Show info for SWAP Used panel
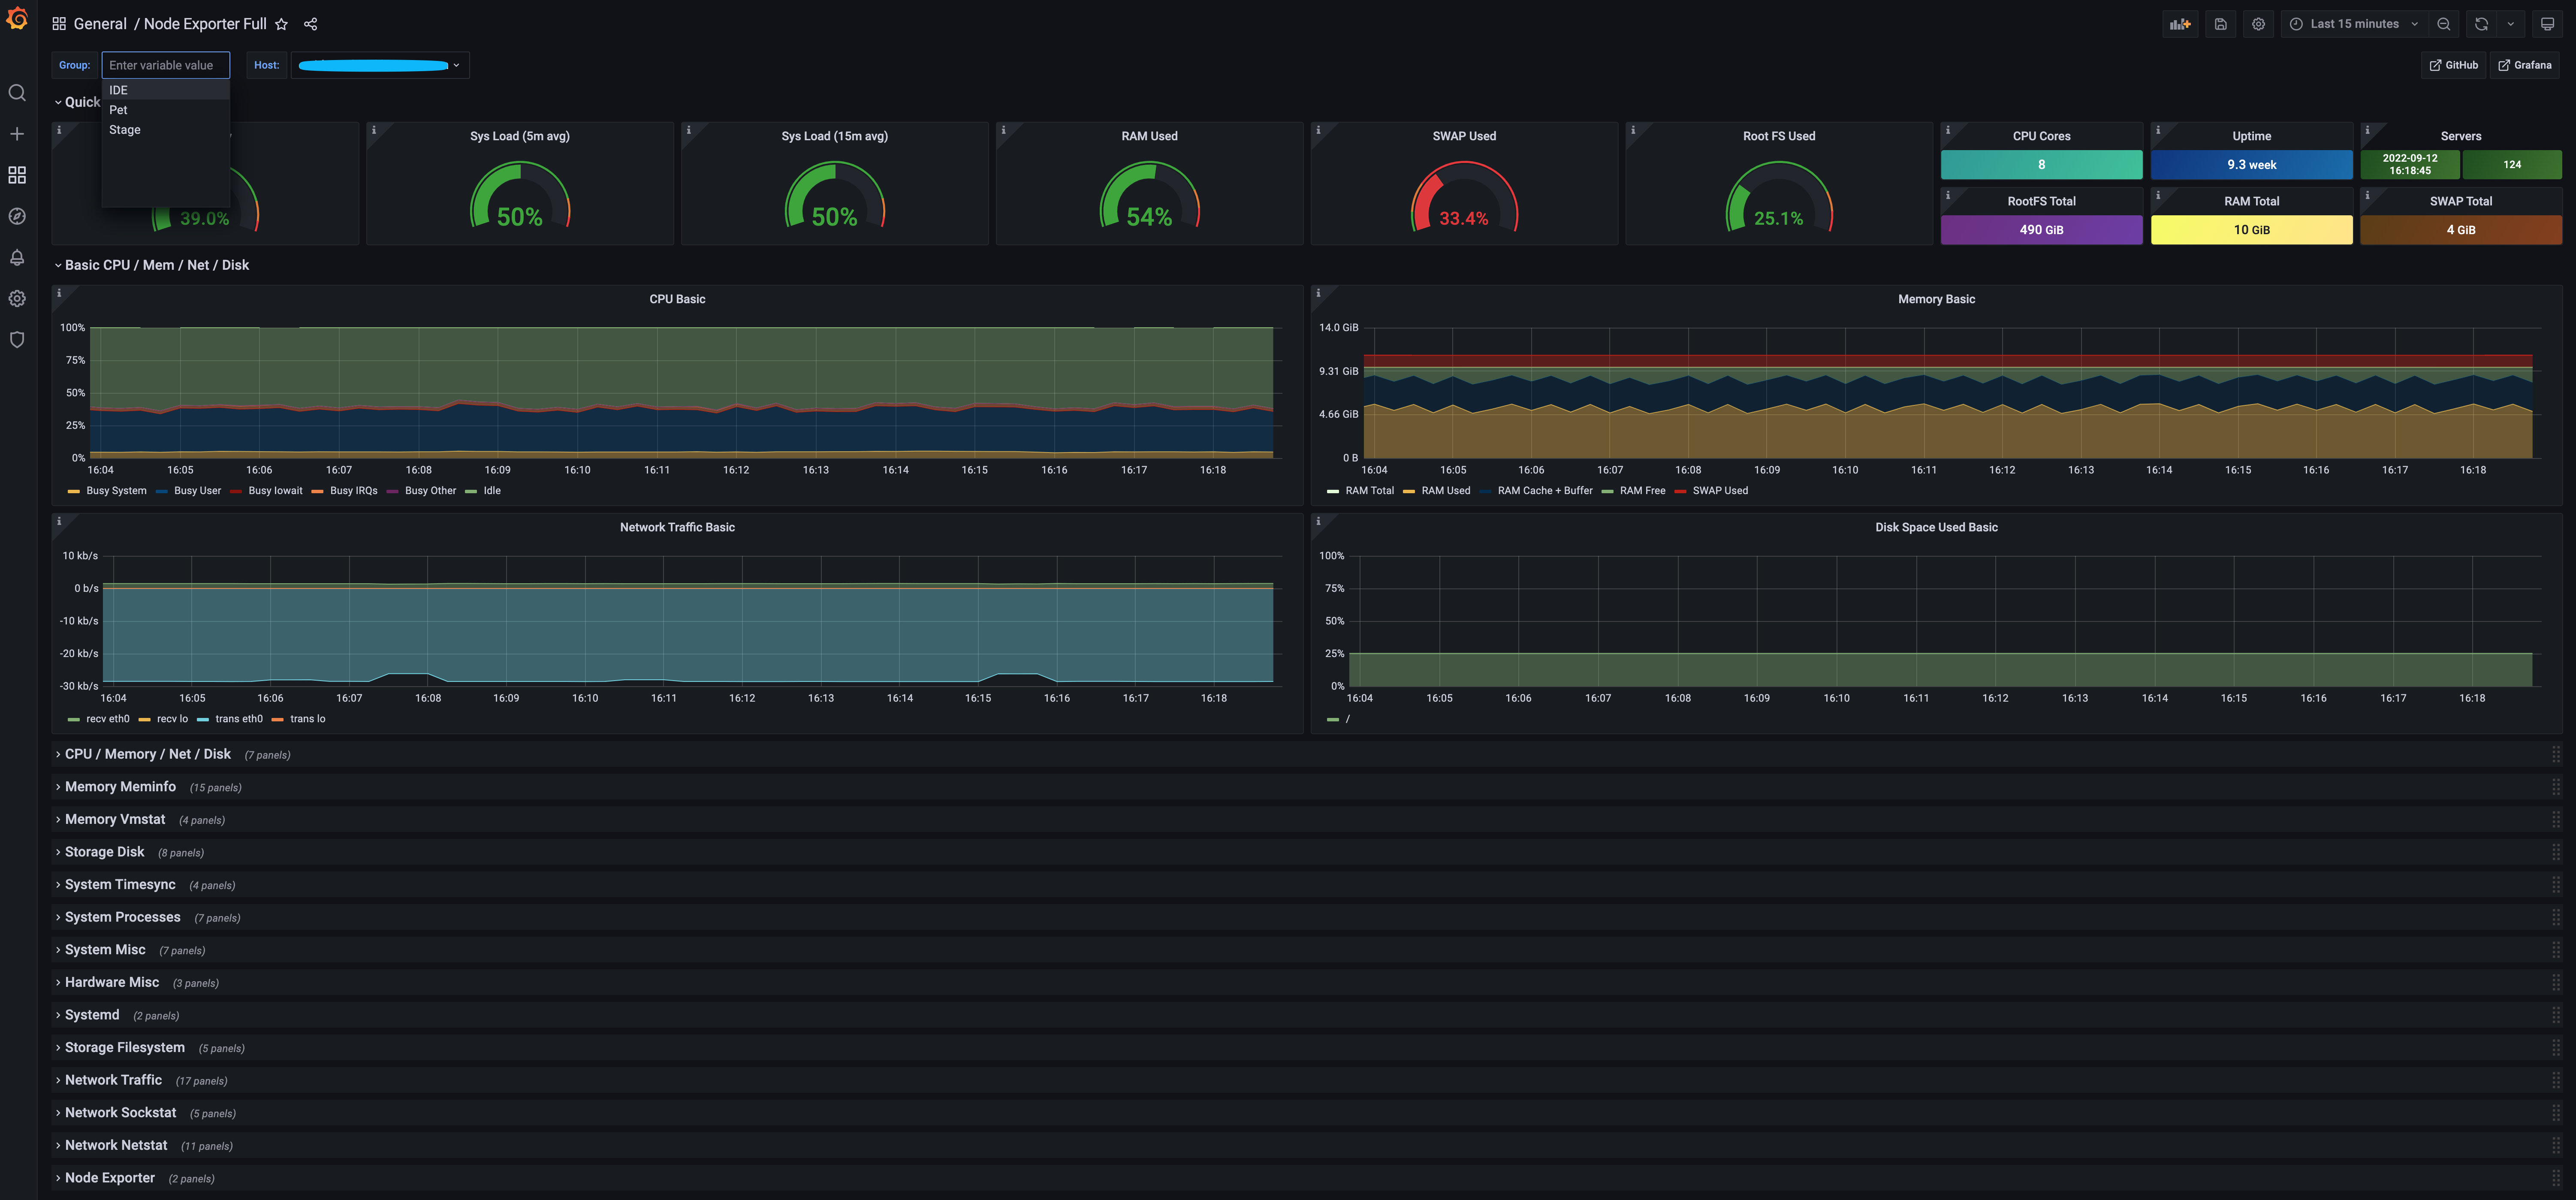This screenshot has width=2576, height=1200. 1318,130
